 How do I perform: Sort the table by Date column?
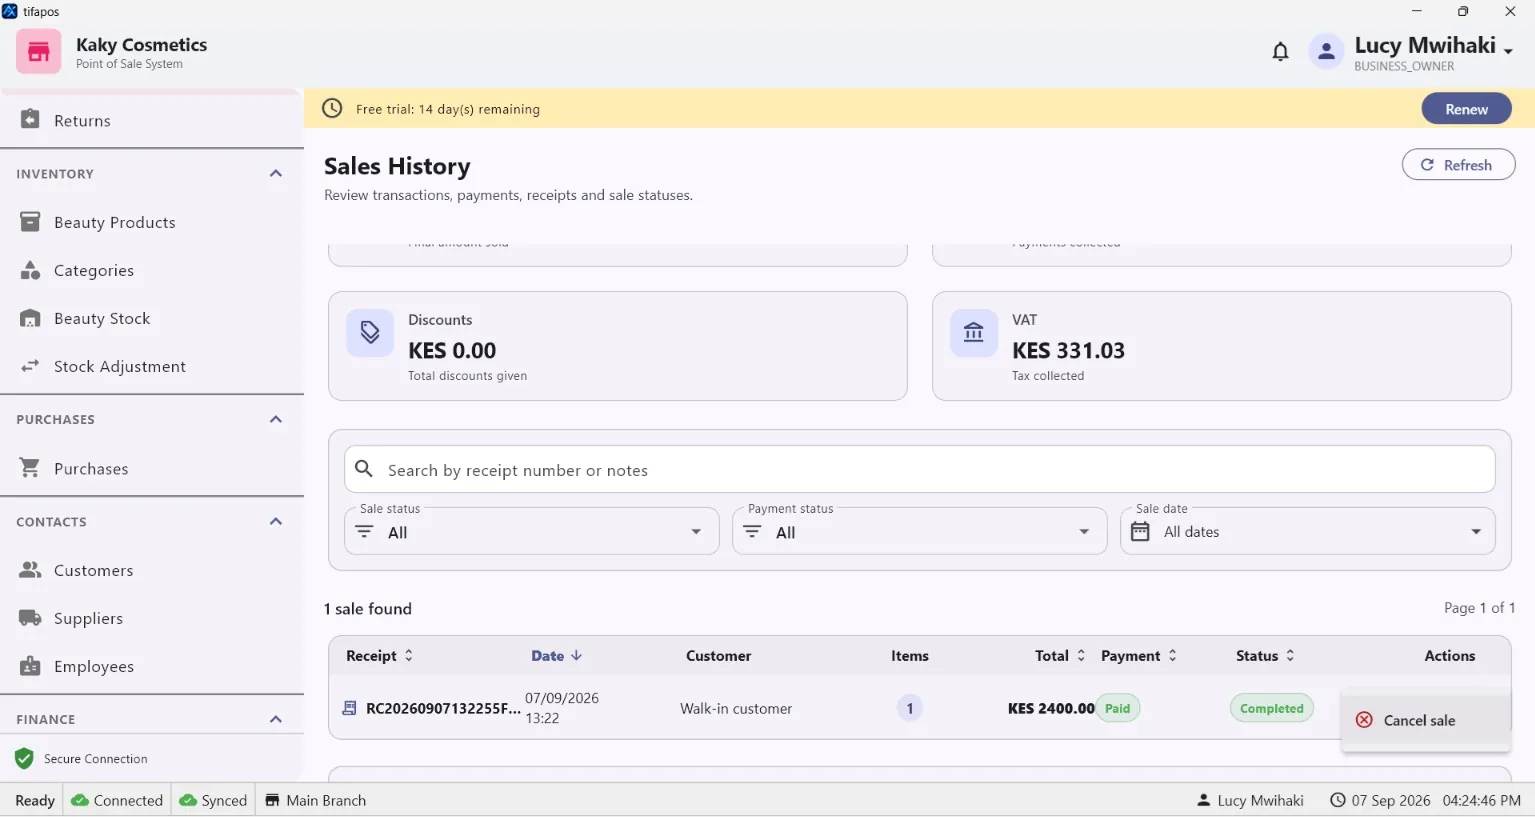(557, 656)
